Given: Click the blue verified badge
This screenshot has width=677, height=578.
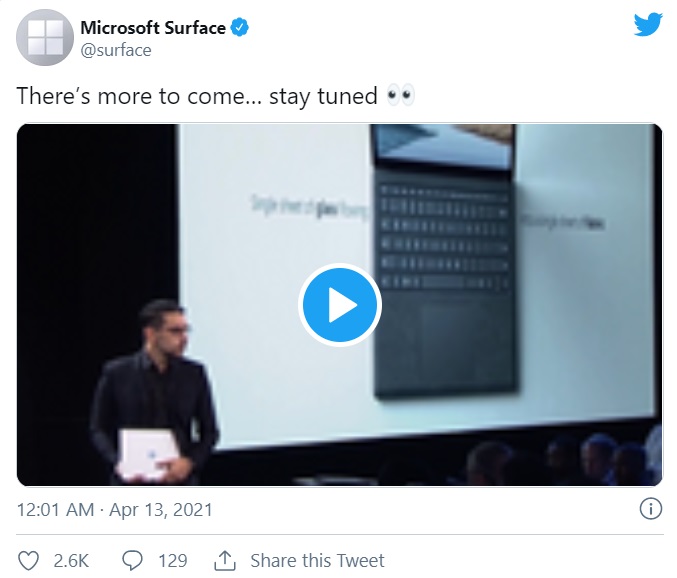Looking at the screenshot, I should 240,28.
